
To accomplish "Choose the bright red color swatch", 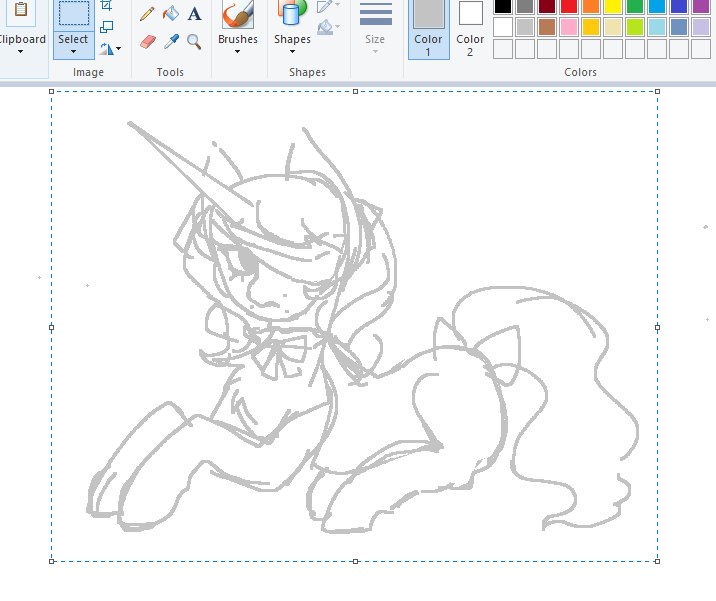I will 569,6.
